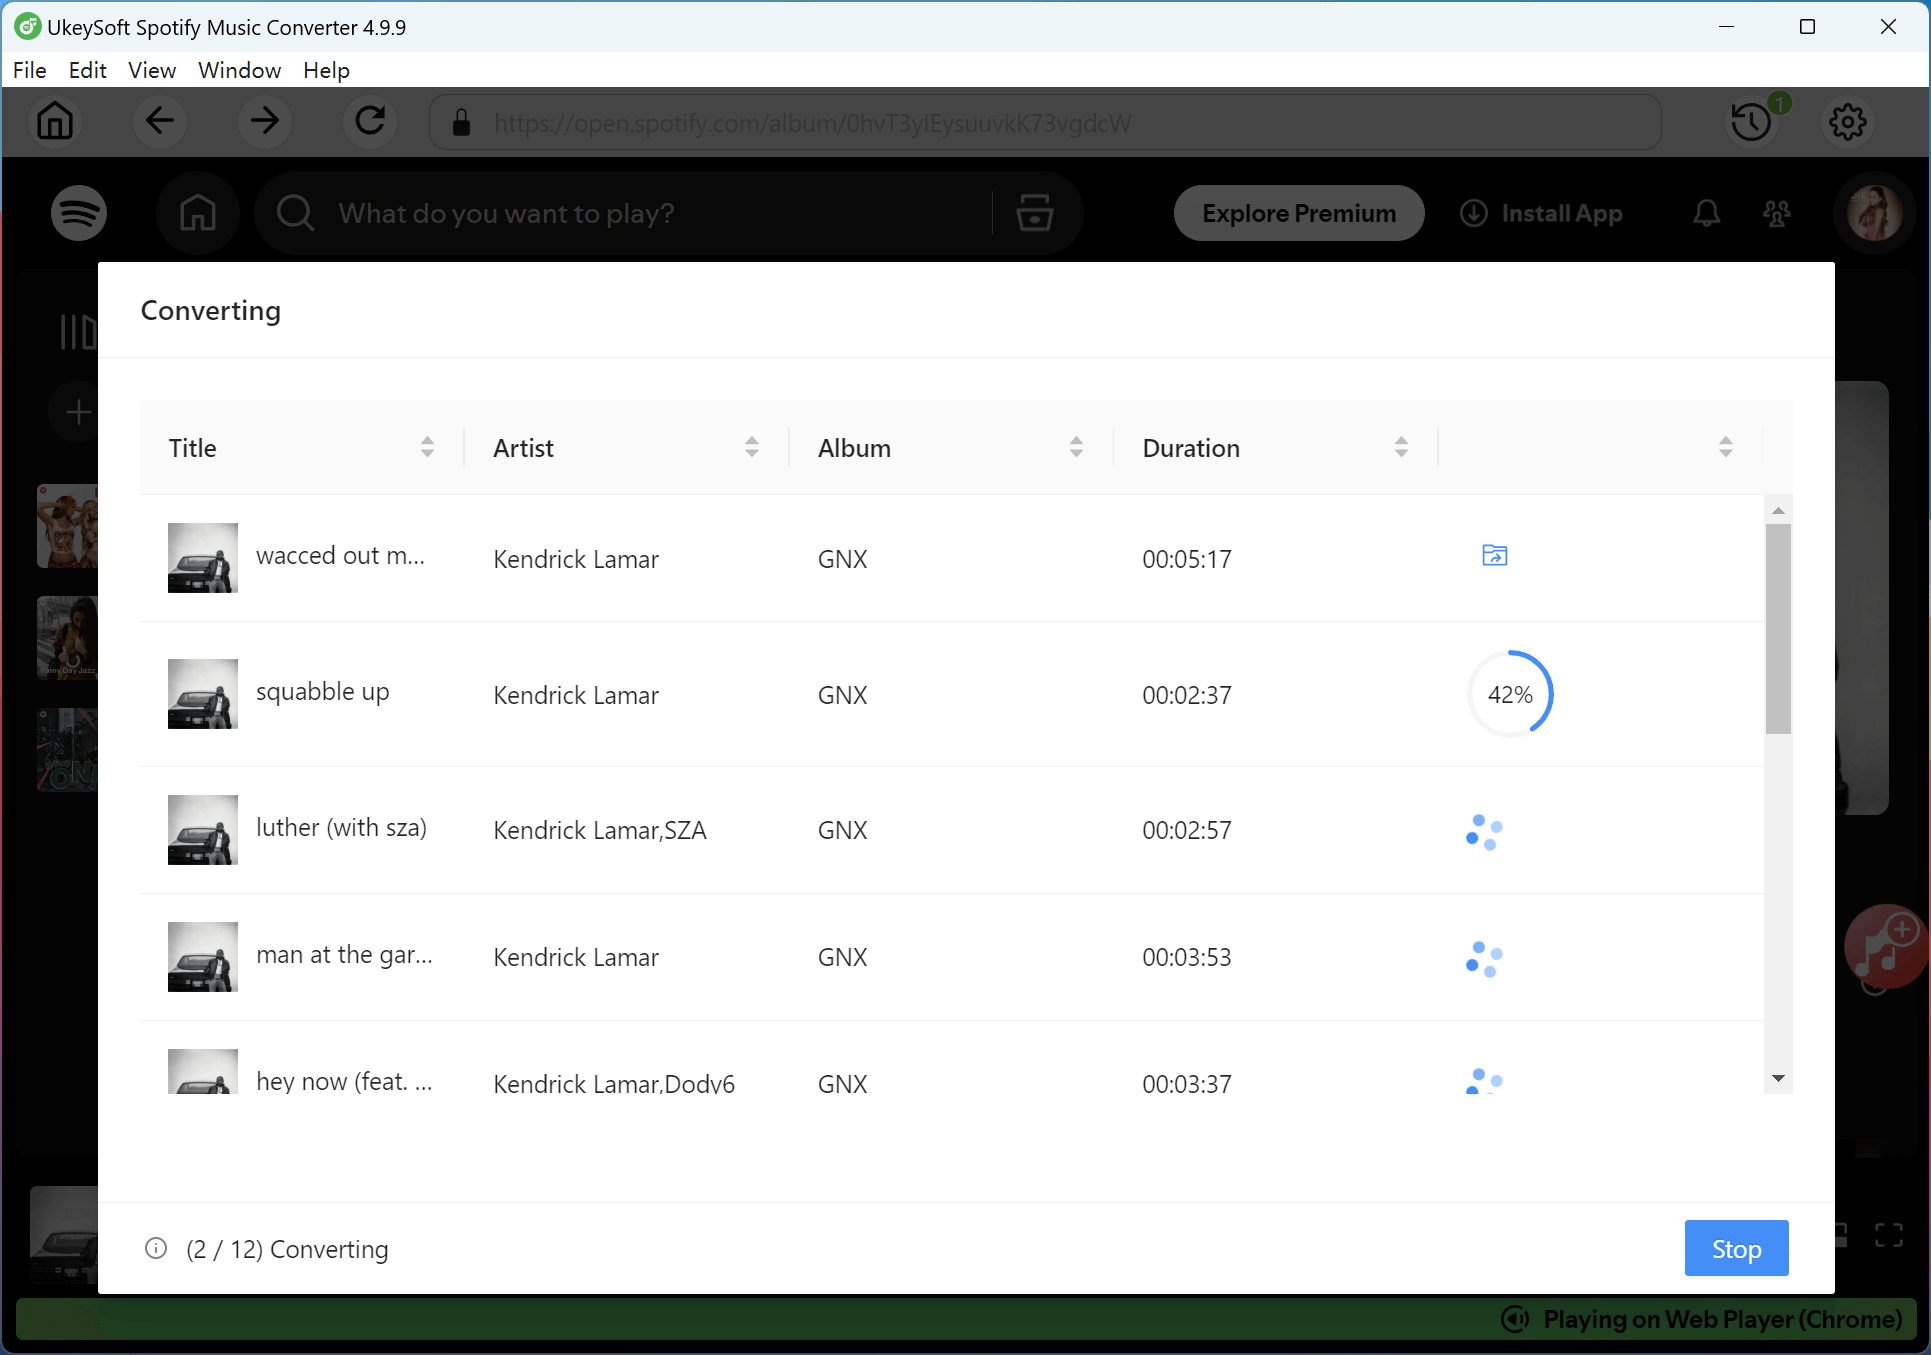Navigate forward using the forward arrow
The height and width of the screenshot is (1355, 1931).
(x=264, y=121)
